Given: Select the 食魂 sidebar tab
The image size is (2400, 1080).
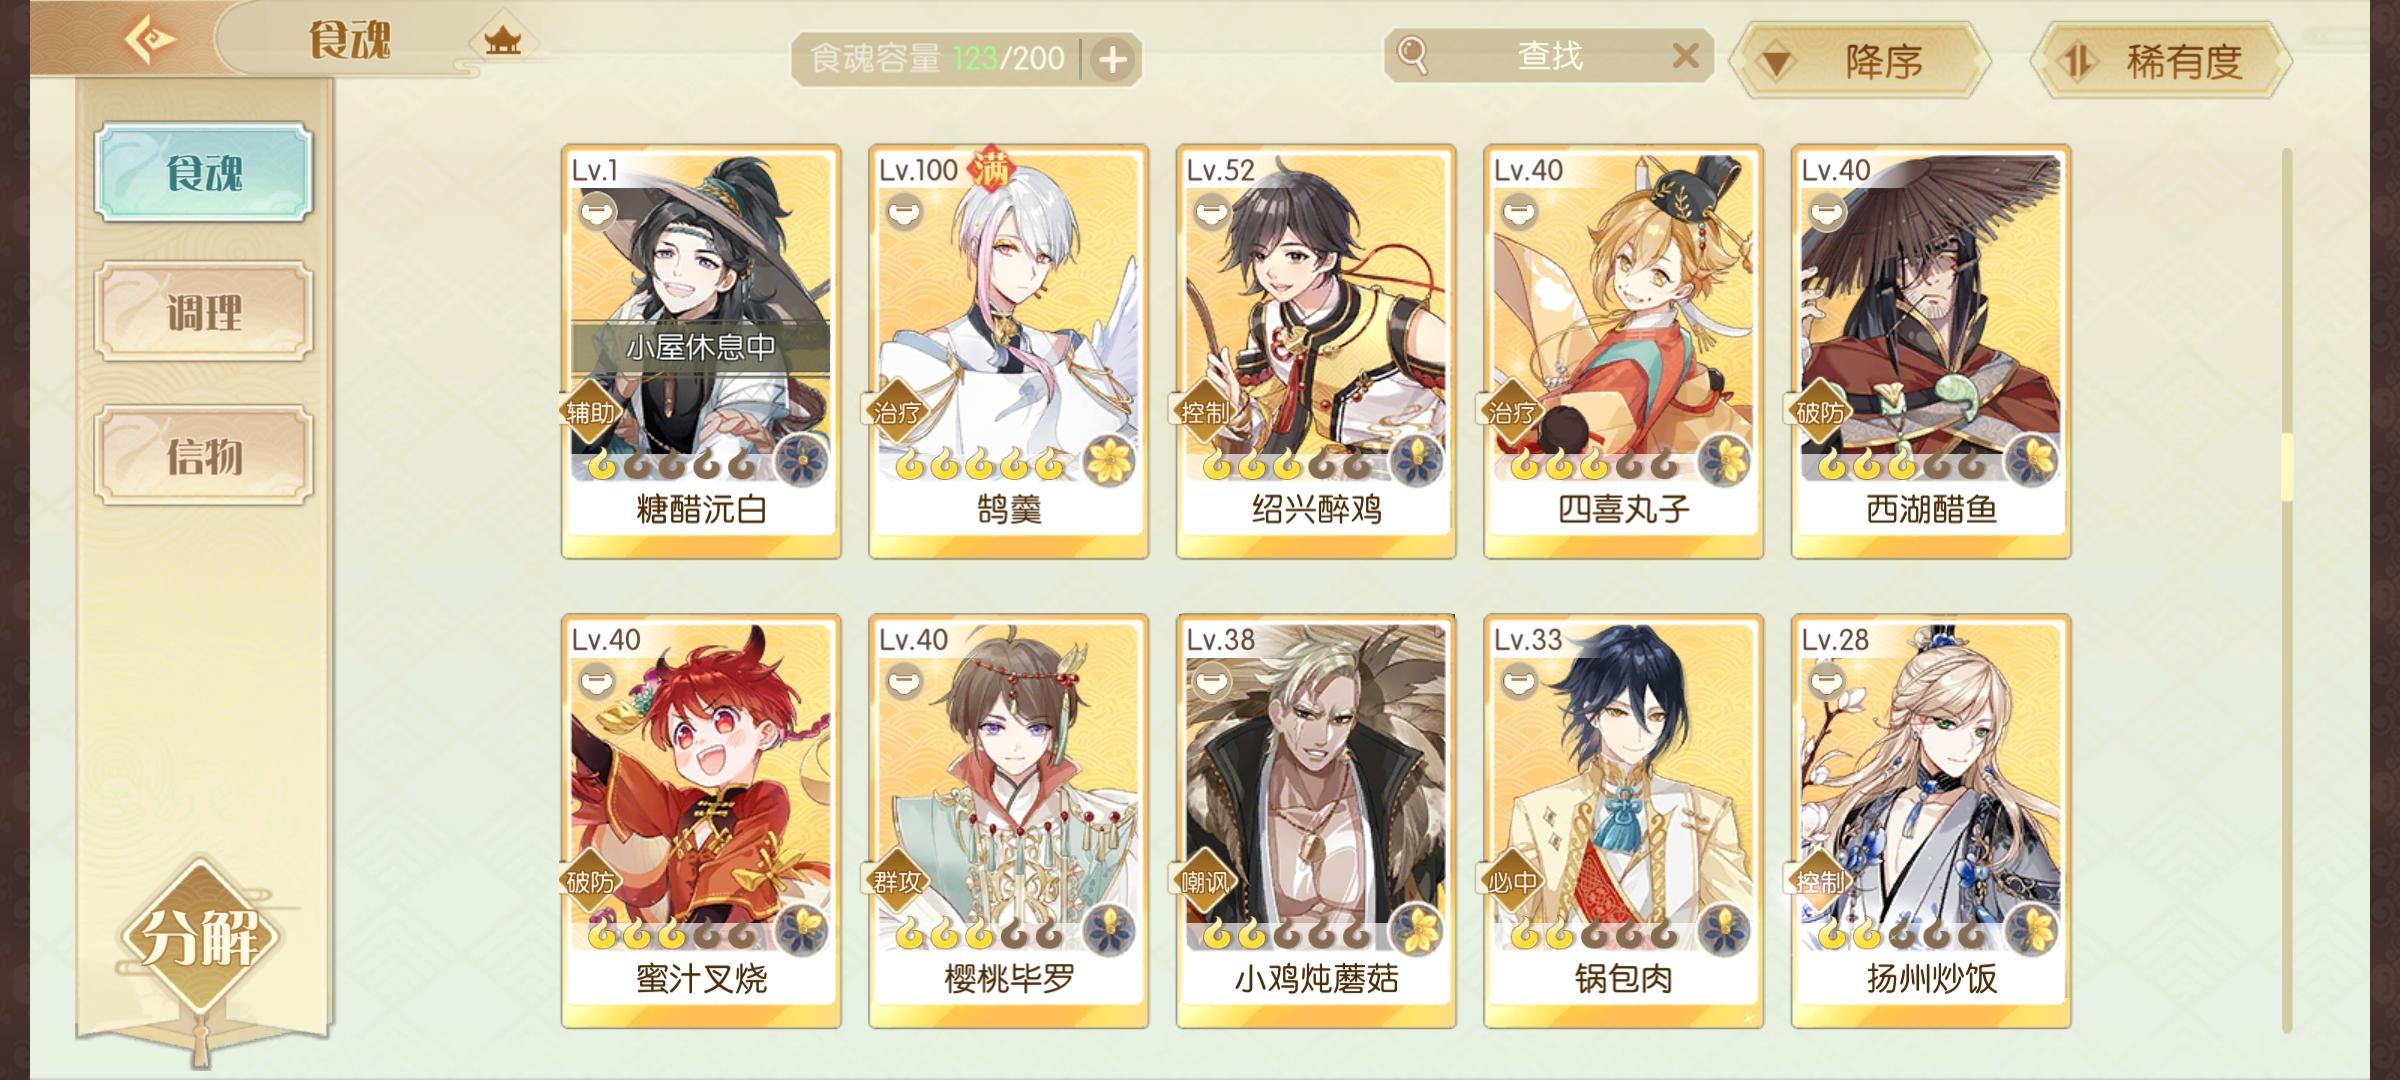Looking at the screenshot, I should click(204, 172).
